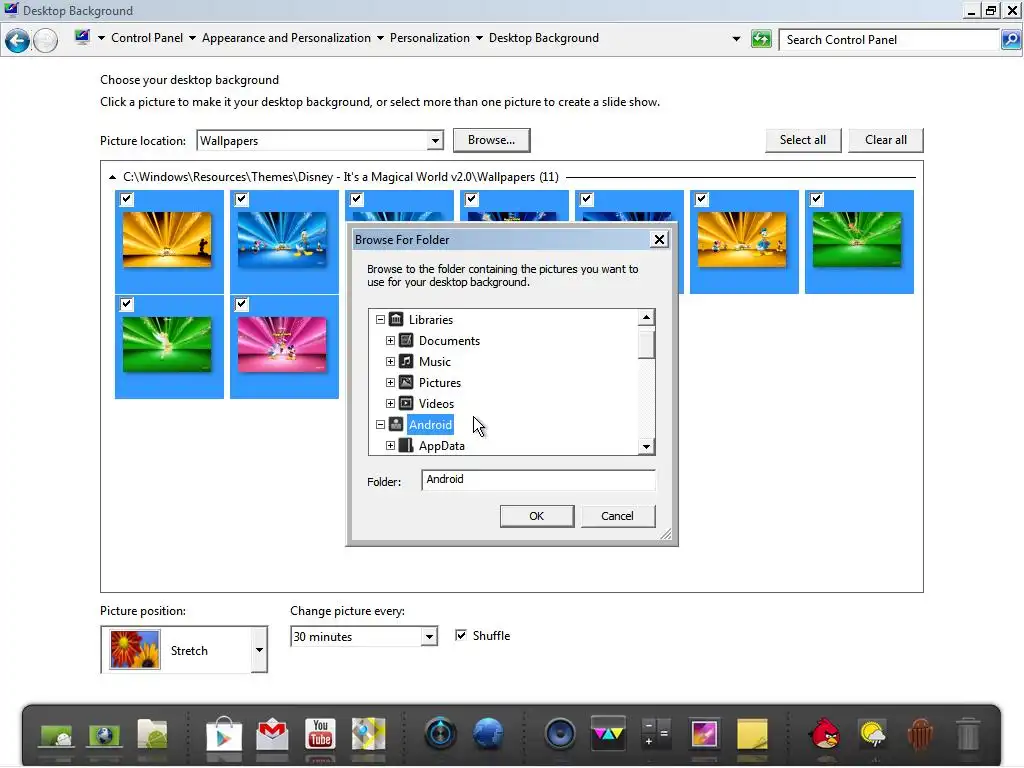Open dropdown arrow after Appearance and Personalization
This screenshot has width=1024, height=768.
(x=380, y=38)
